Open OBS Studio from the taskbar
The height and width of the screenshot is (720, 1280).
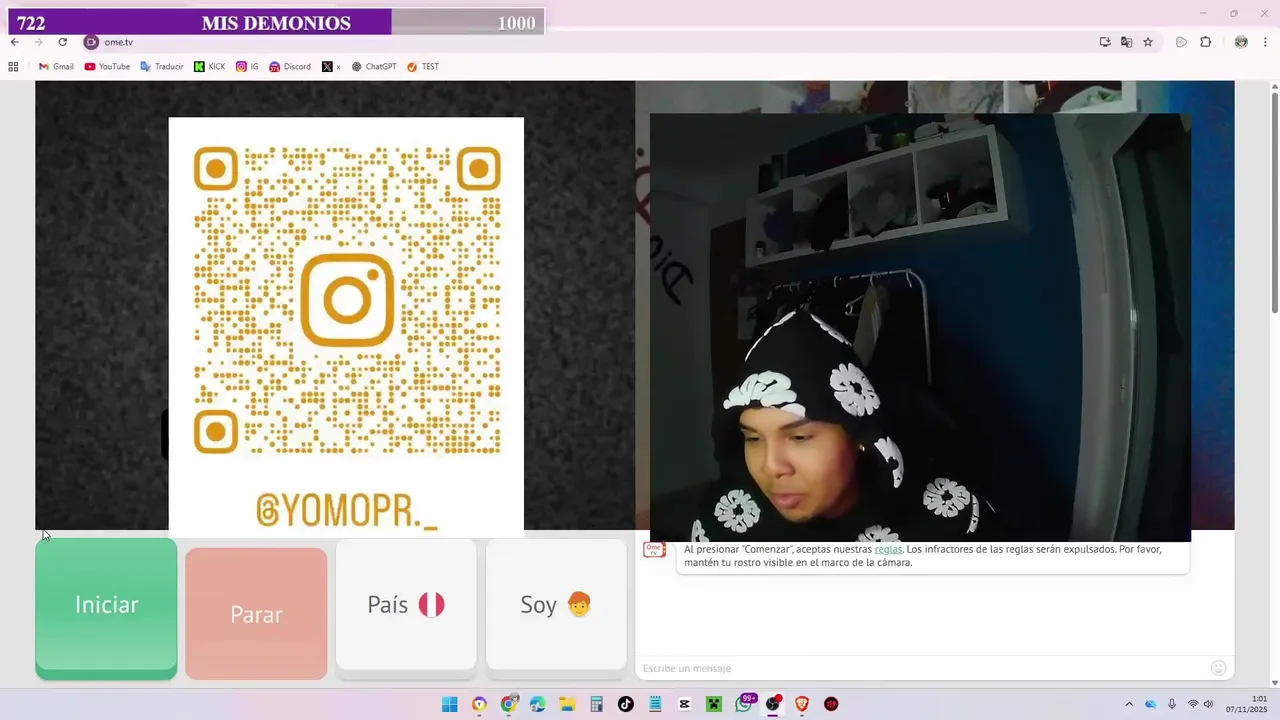click(772, 704)
